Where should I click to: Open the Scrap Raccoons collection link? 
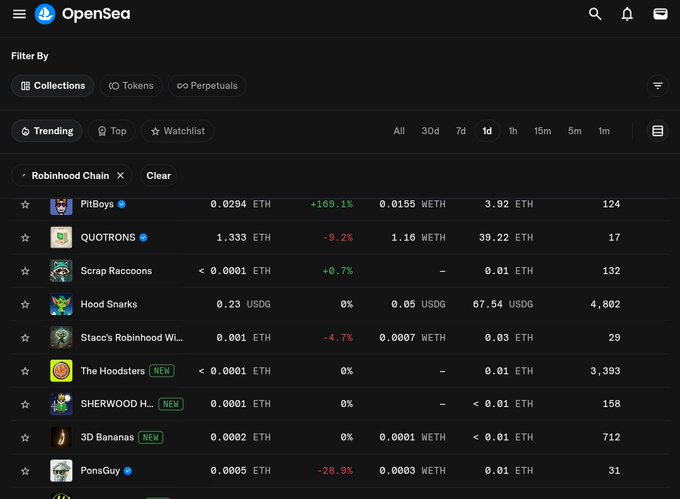click(116, 271)
